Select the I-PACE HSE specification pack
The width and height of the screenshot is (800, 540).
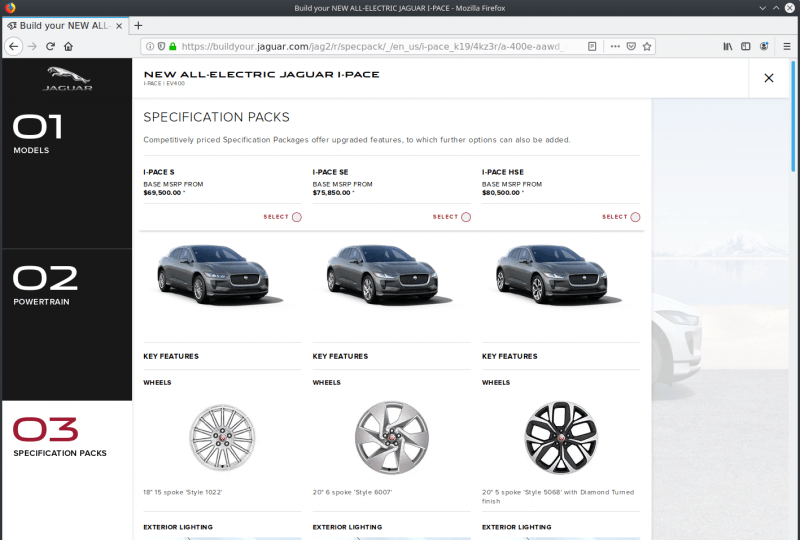pyautogui.click(x=621, y=217)
